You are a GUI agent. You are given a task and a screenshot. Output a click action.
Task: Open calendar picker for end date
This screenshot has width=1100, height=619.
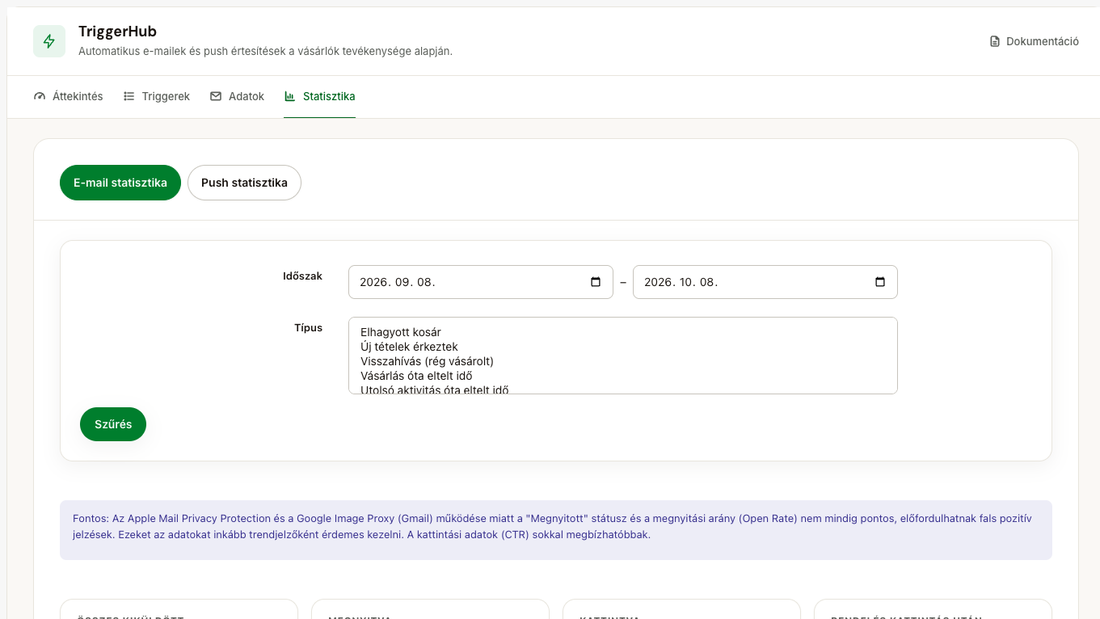coord(880,282)
